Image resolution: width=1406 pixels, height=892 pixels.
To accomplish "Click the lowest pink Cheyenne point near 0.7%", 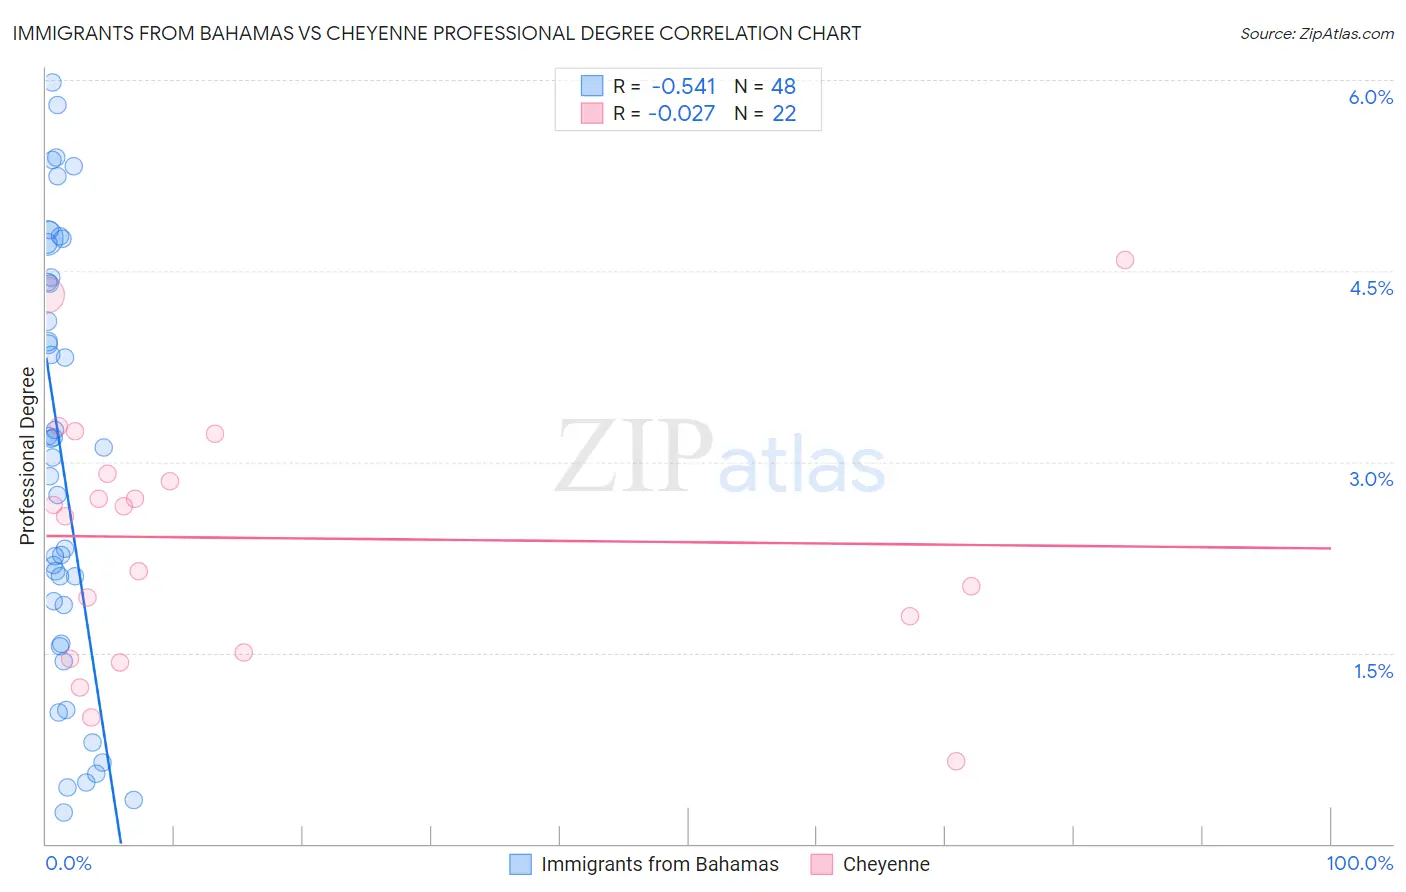I will [956, 761].
